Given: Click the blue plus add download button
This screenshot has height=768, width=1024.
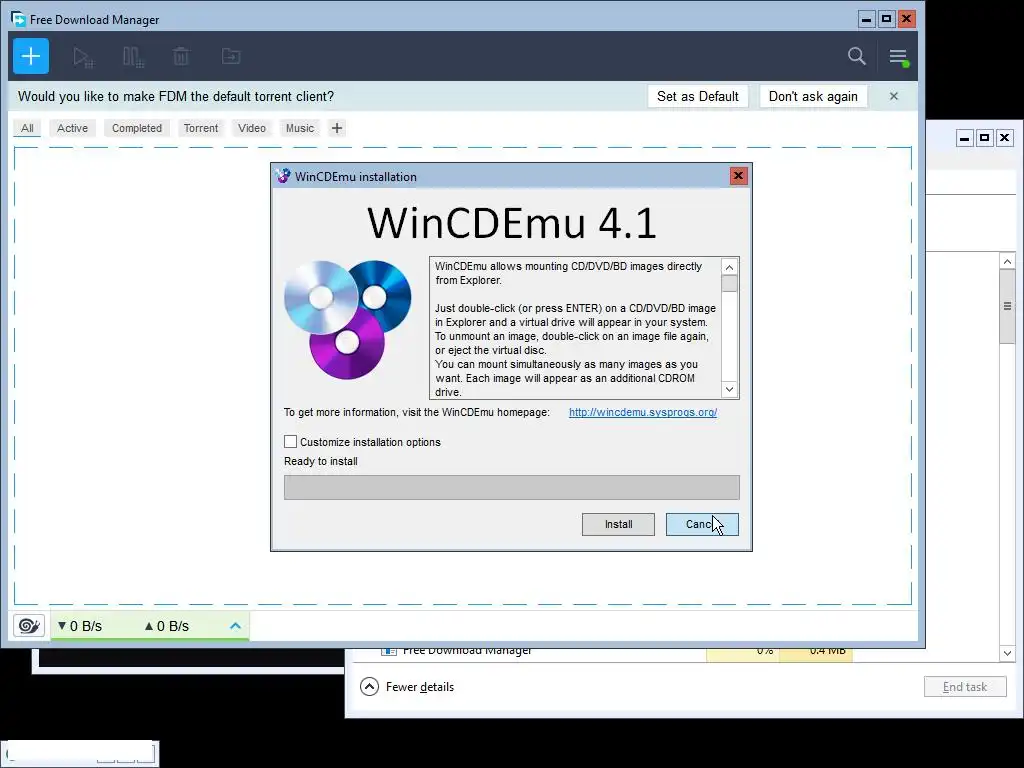Looking at the screenshot, I should click(x=31, y=56).
